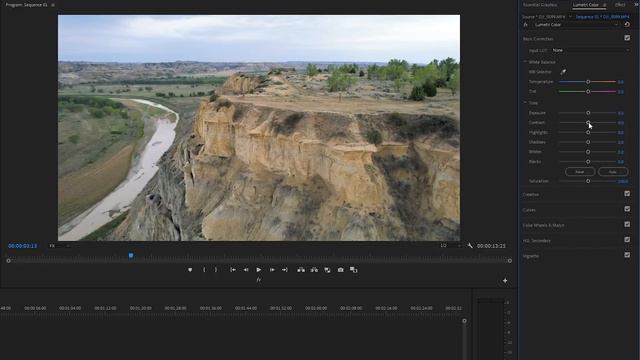Show the overflow panels chevron

coord(637,5)
